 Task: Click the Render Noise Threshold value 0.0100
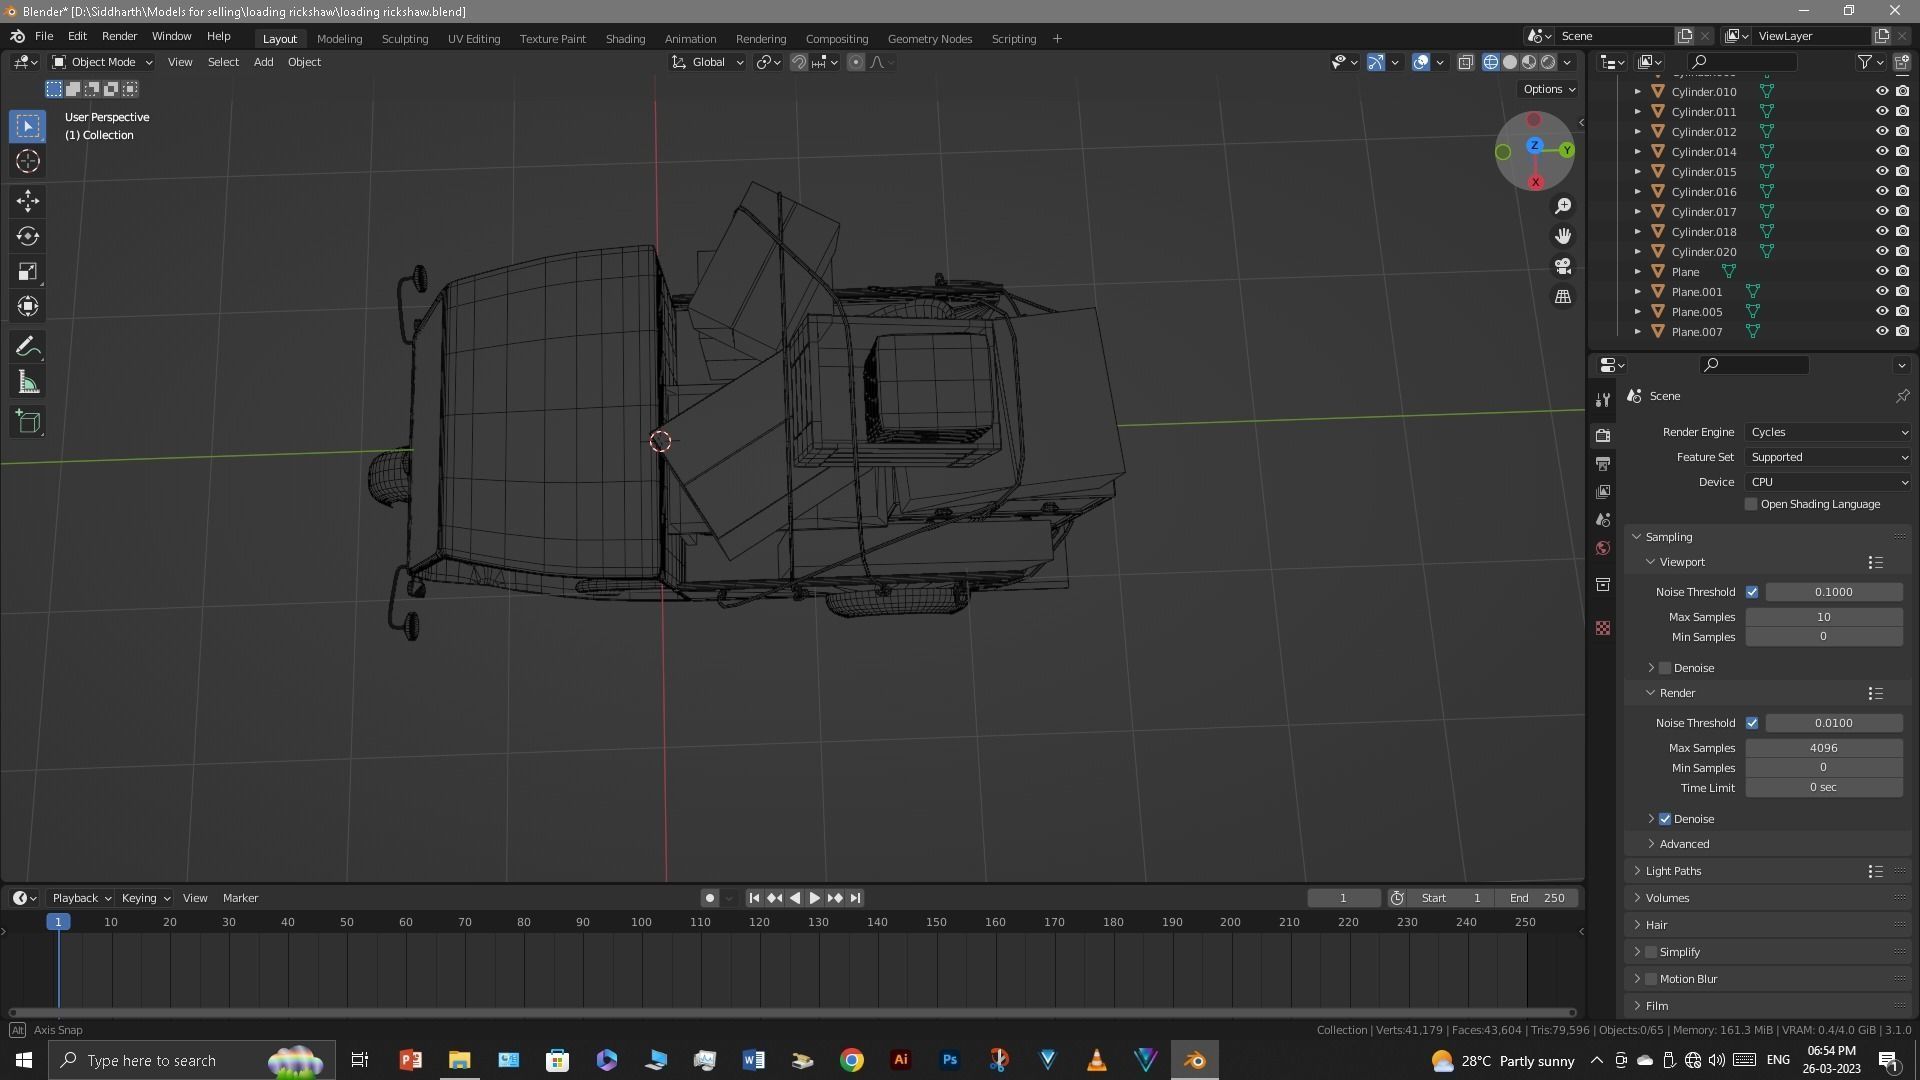[x=1833, y=723]
